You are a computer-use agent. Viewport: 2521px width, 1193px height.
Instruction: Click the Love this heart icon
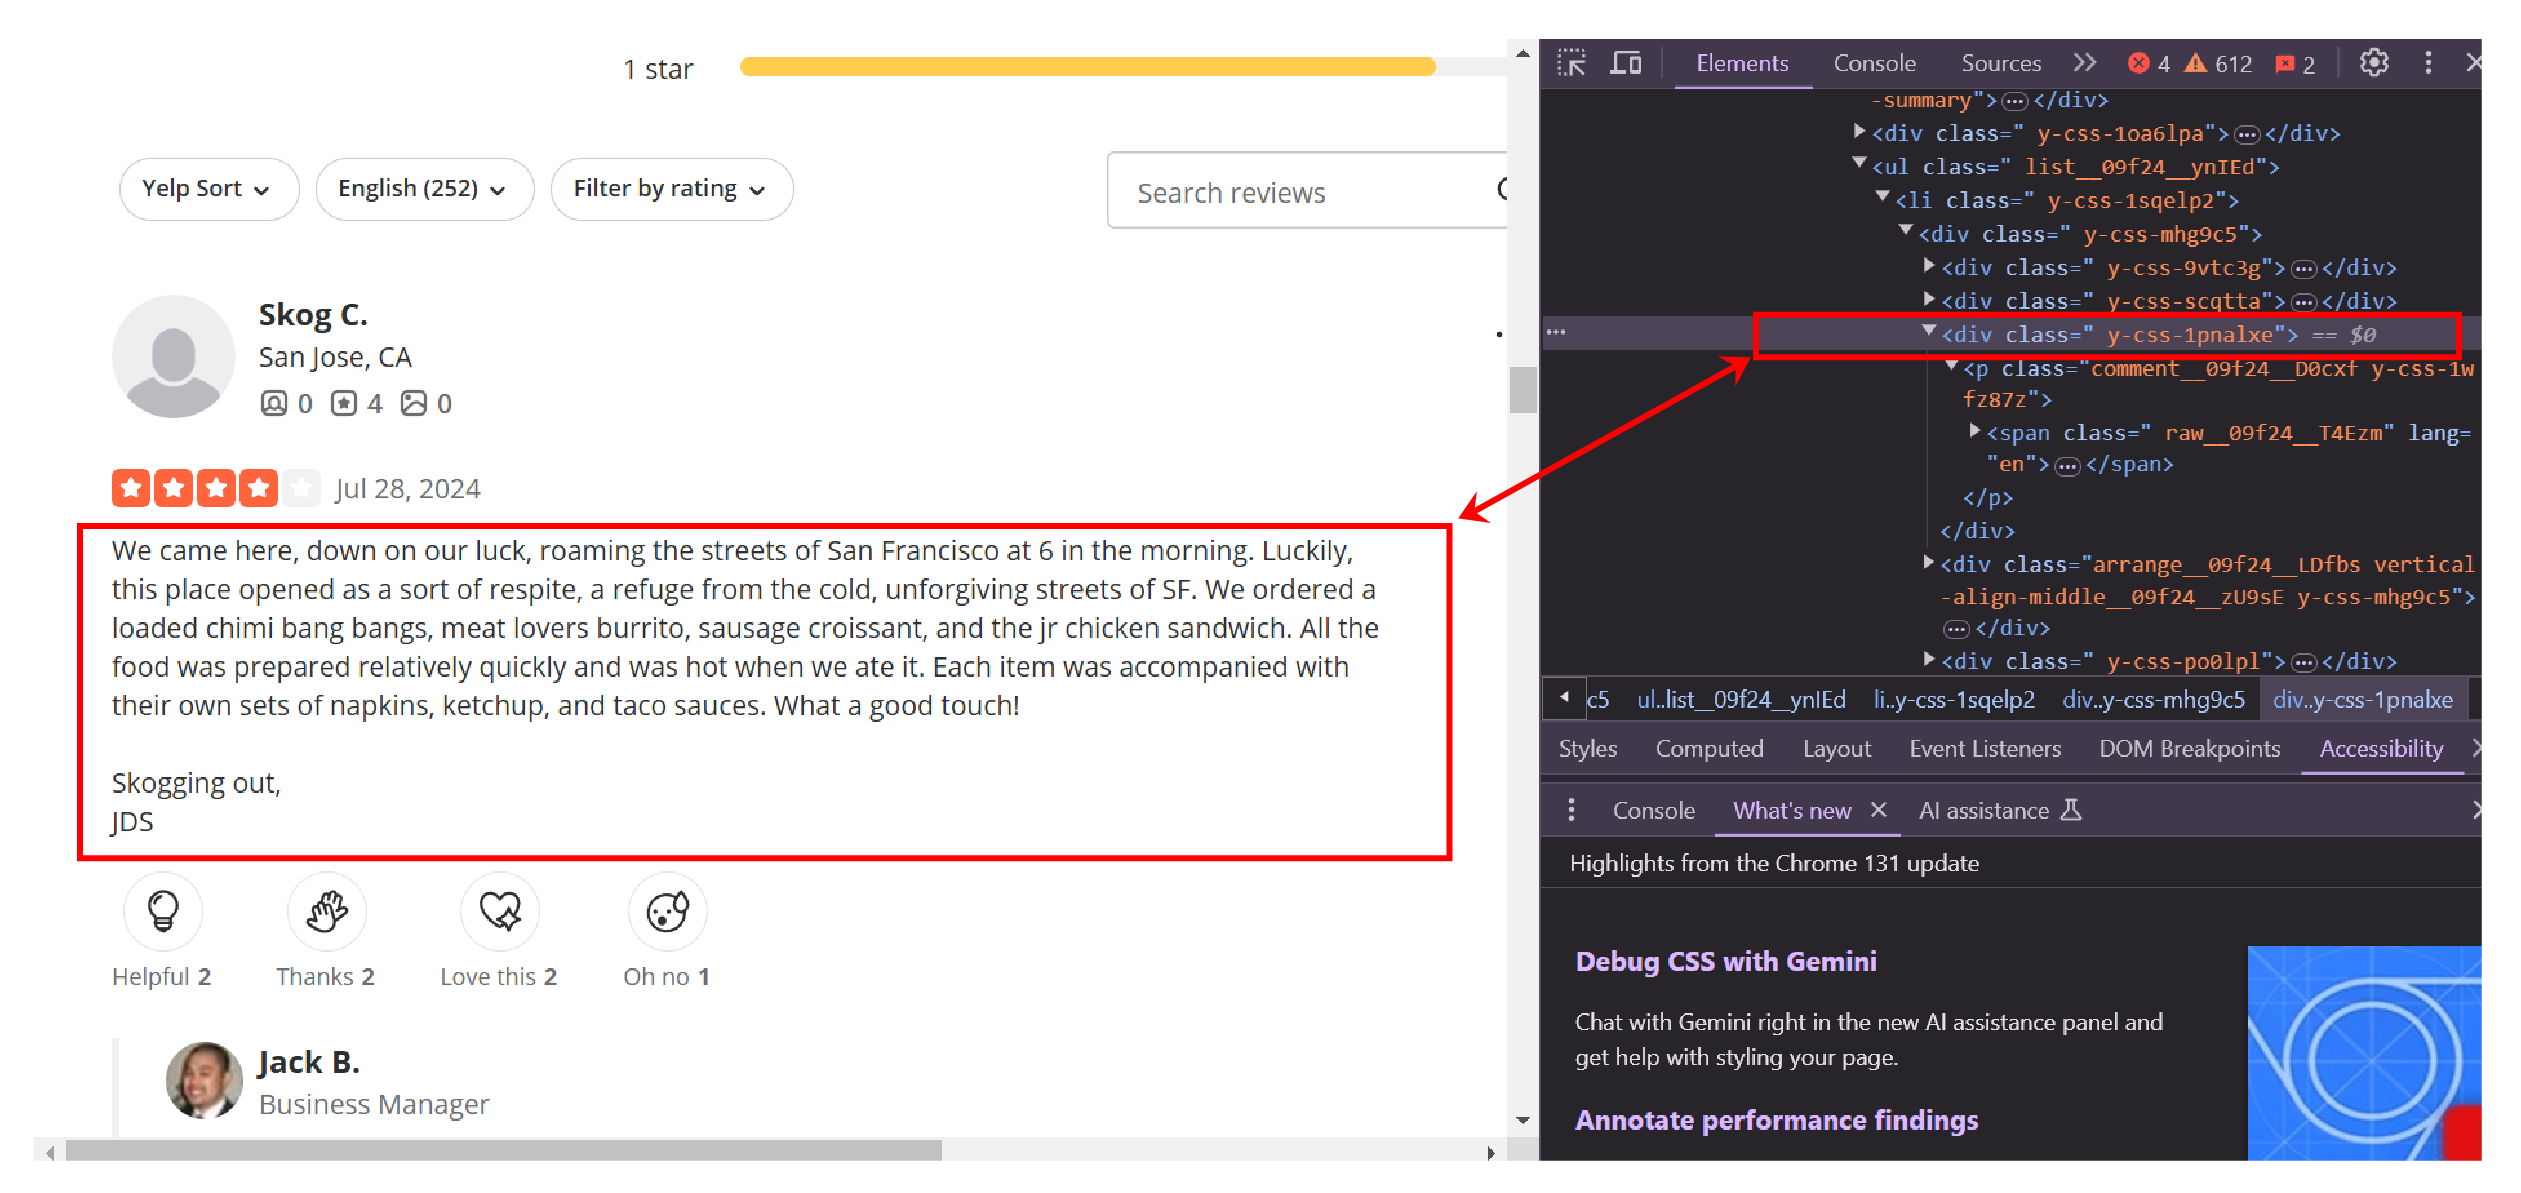(500, 911)
